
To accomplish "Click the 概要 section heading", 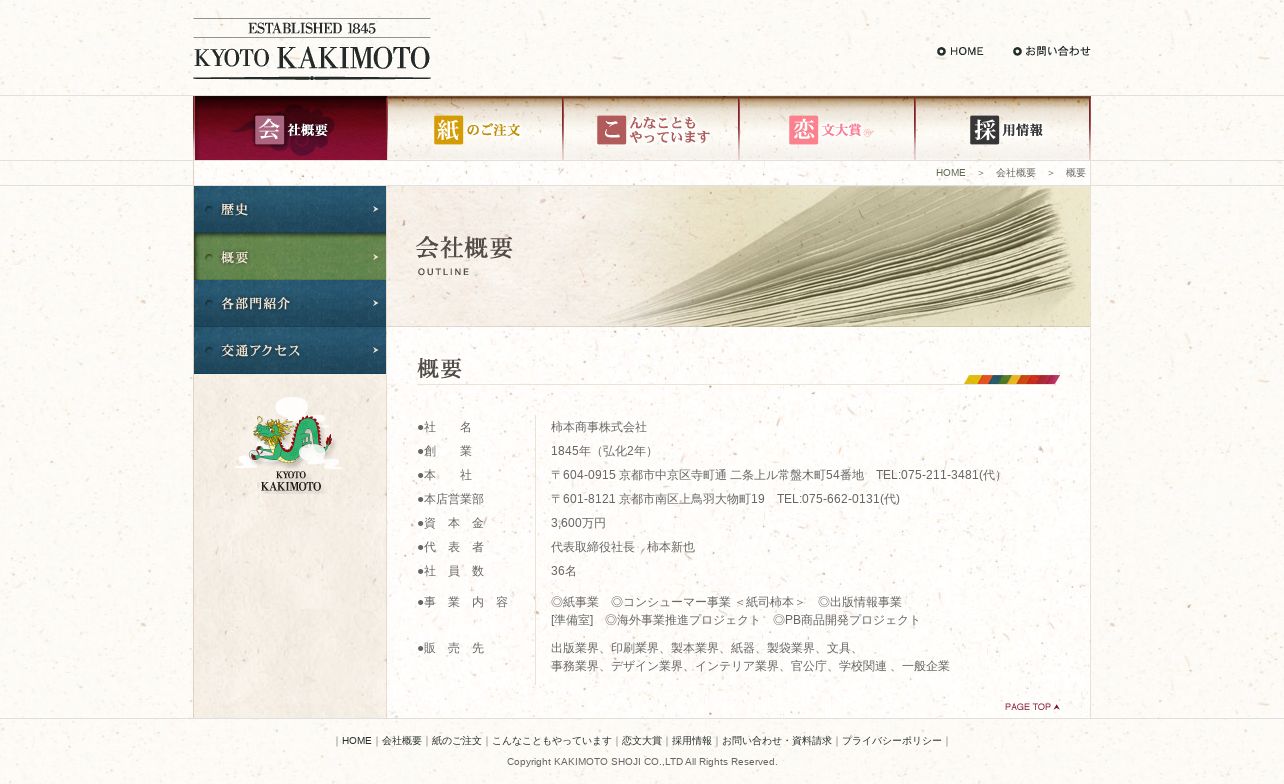I will coord(440,369).
